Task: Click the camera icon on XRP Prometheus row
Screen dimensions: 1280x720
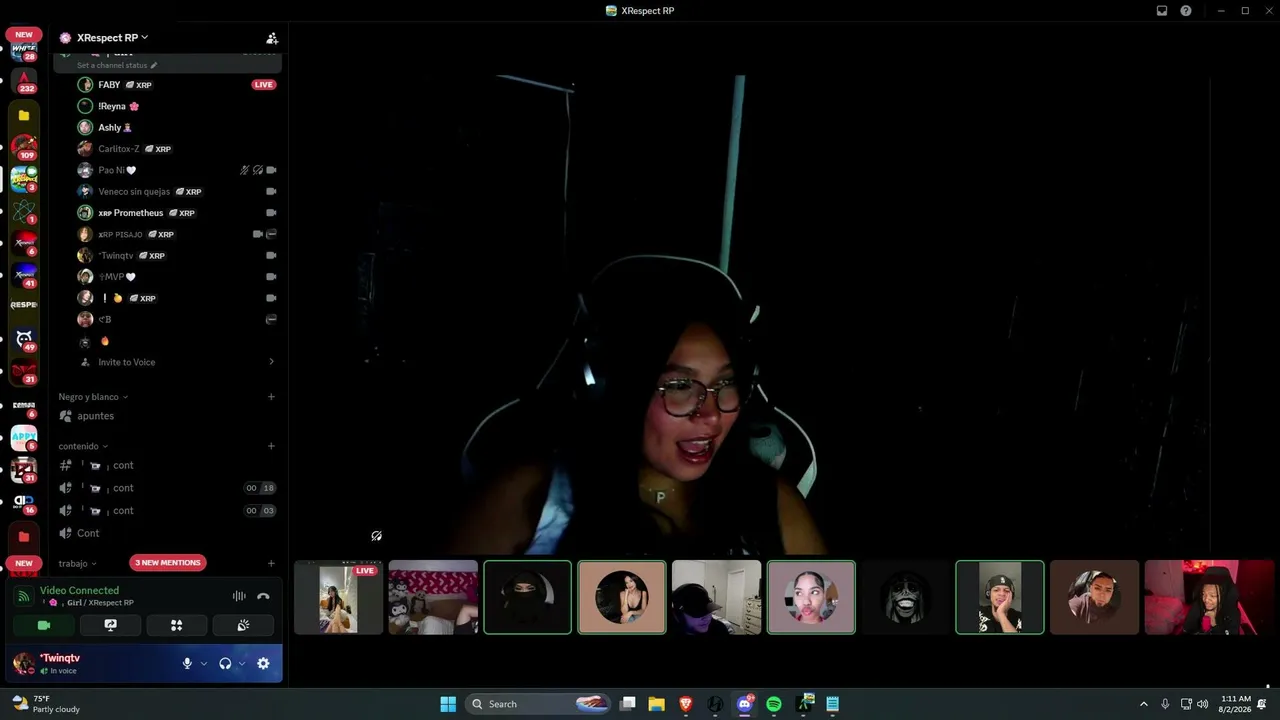Action: tap(271, 213)
